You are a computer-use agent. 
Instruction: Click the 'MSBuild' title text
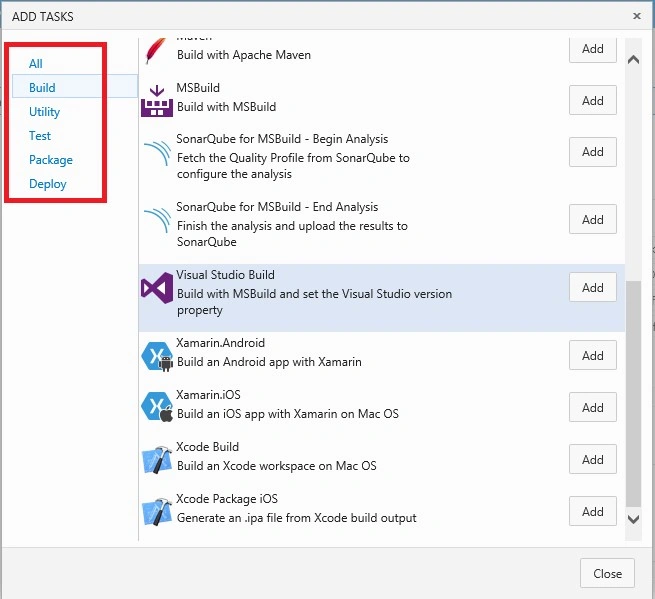198,88
